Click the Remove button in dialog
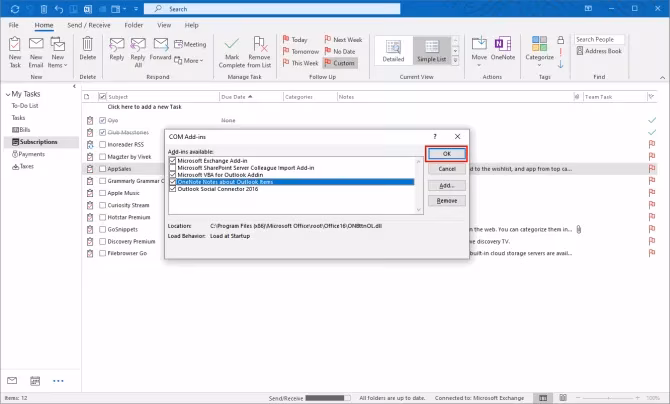Viewport: 670px width, 404px height. coord(447,201)
